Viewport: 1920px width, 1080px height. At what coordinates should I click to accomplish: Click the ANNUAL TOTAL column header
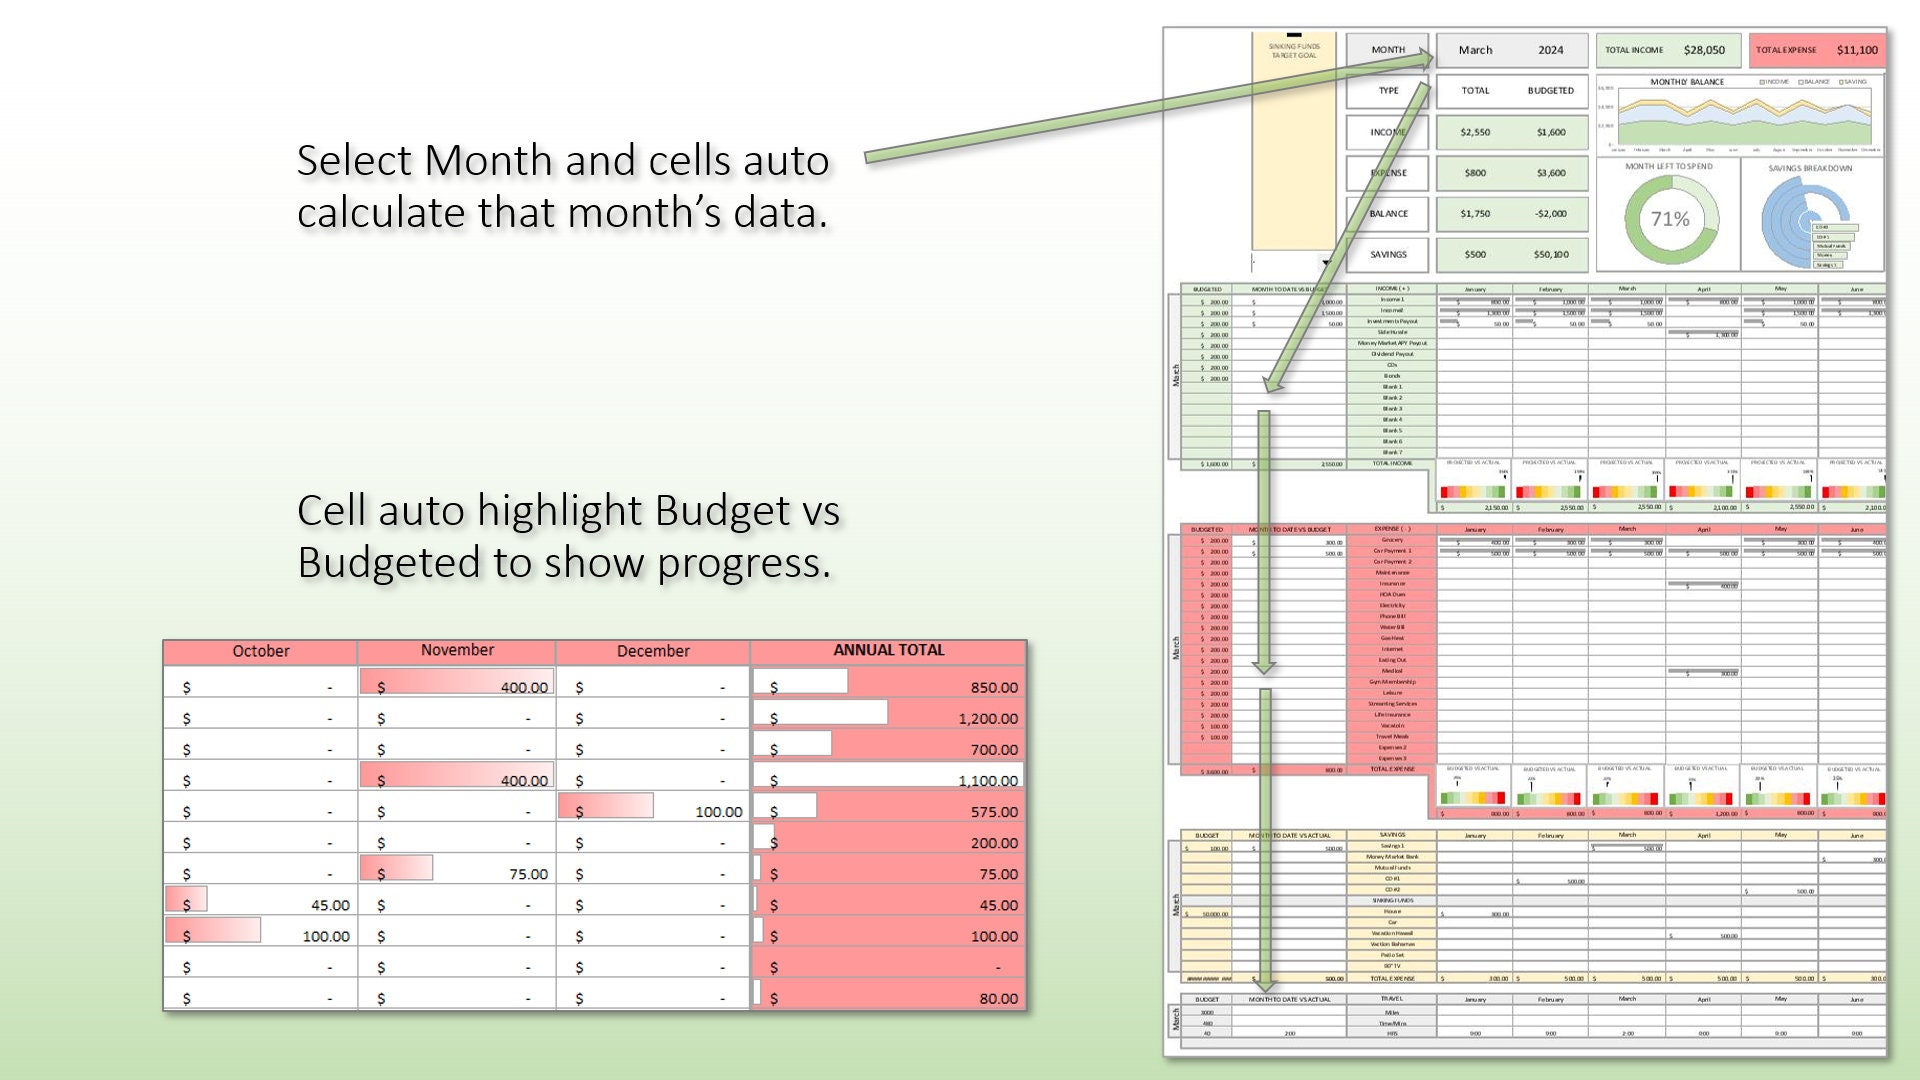coord(888,650)
